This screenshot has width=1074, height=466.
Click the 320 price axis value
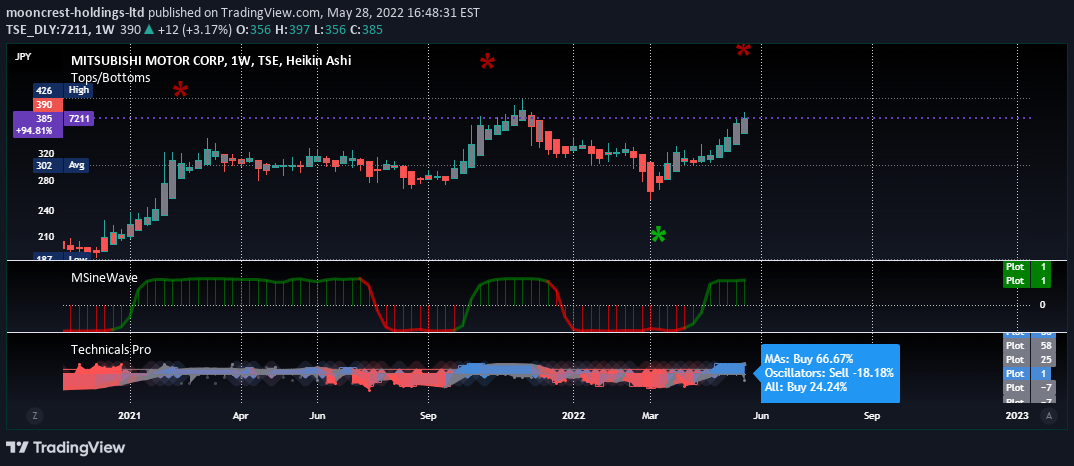tap(45, 154)
